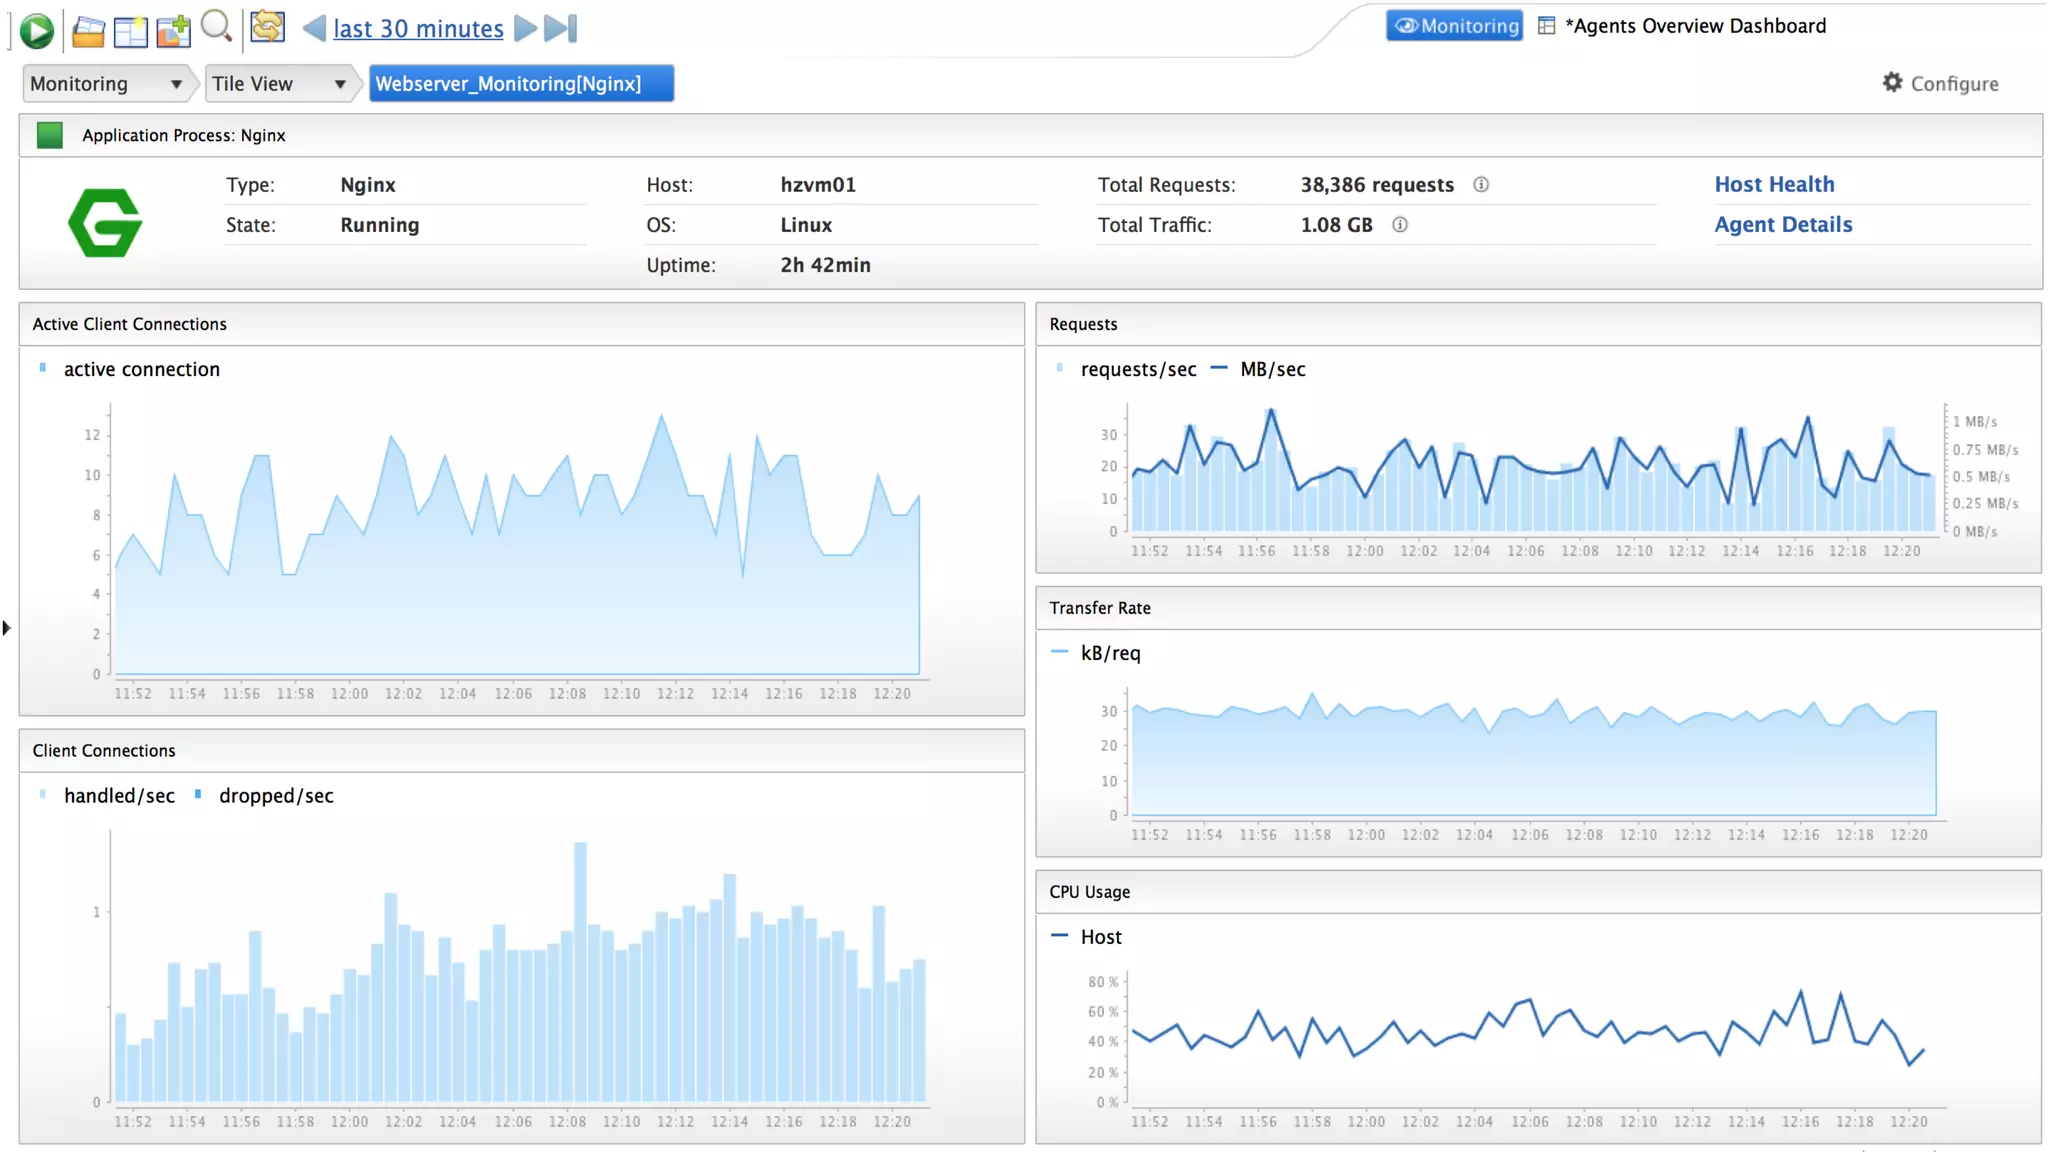Open the *Agents Overview Dashboard tab
The height and width of the screenshot is (1152, 2048).
[1682, 26]
